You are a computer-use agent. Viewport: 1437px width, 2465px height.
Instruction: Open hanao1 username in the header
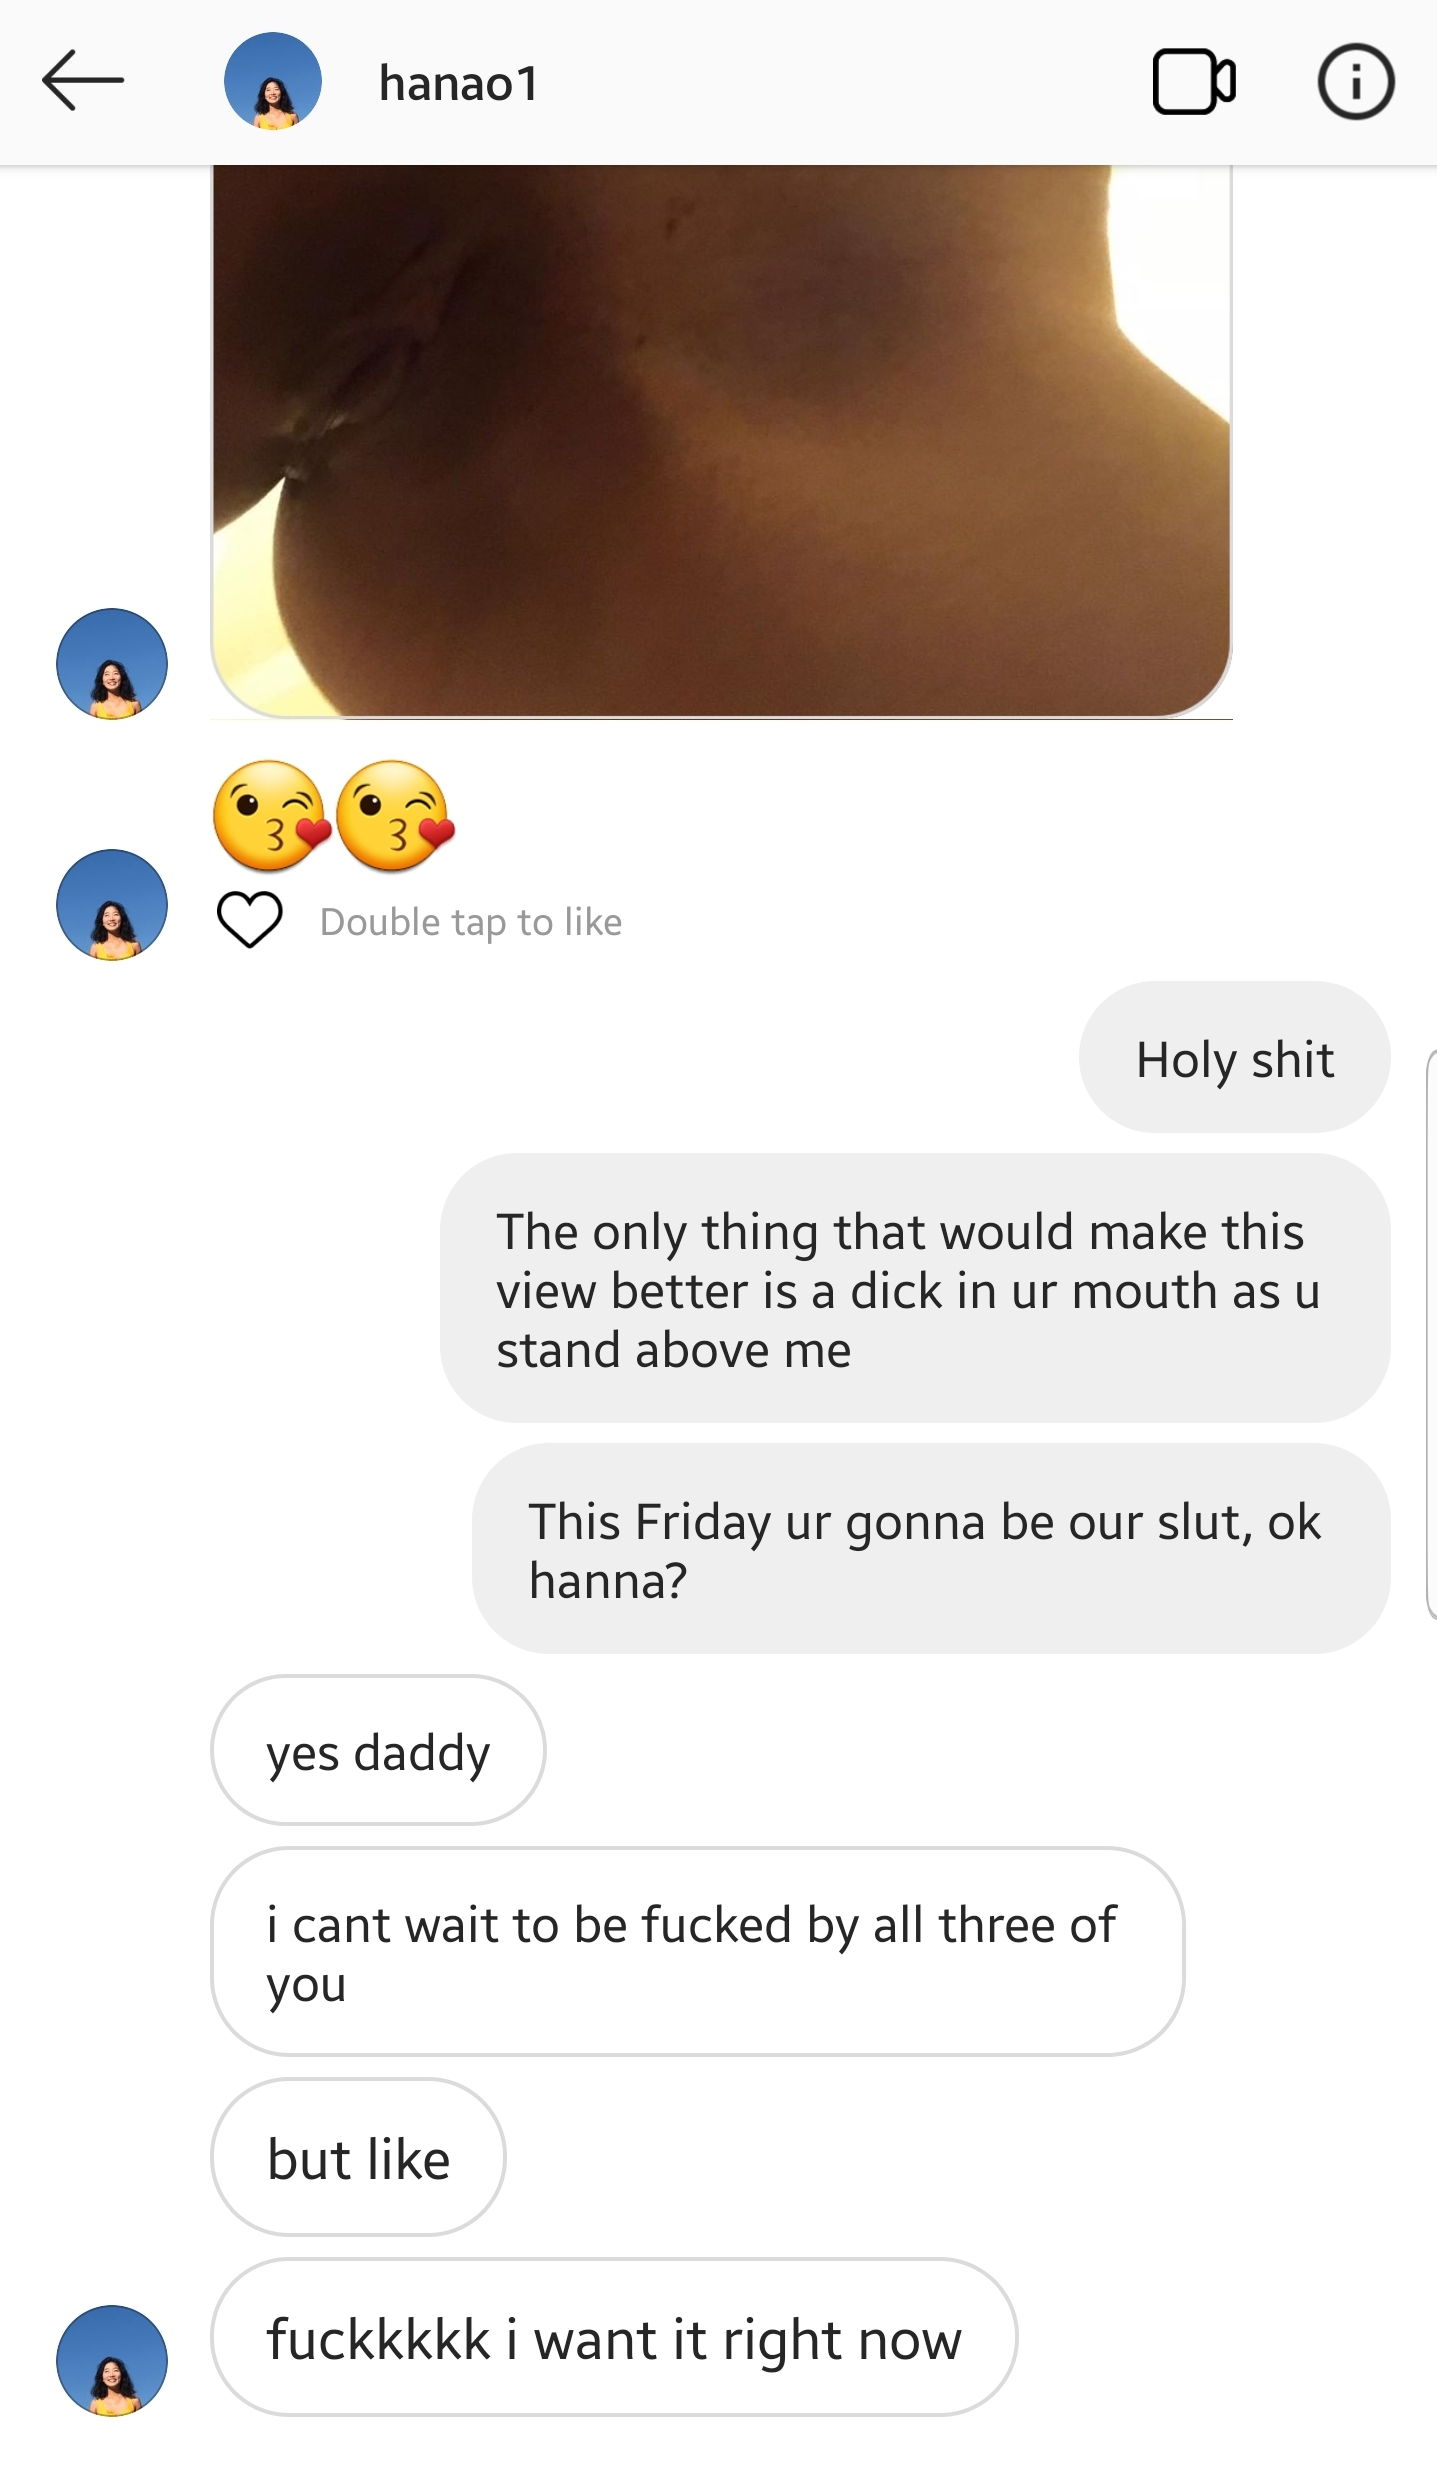click(x=459, y=83)
